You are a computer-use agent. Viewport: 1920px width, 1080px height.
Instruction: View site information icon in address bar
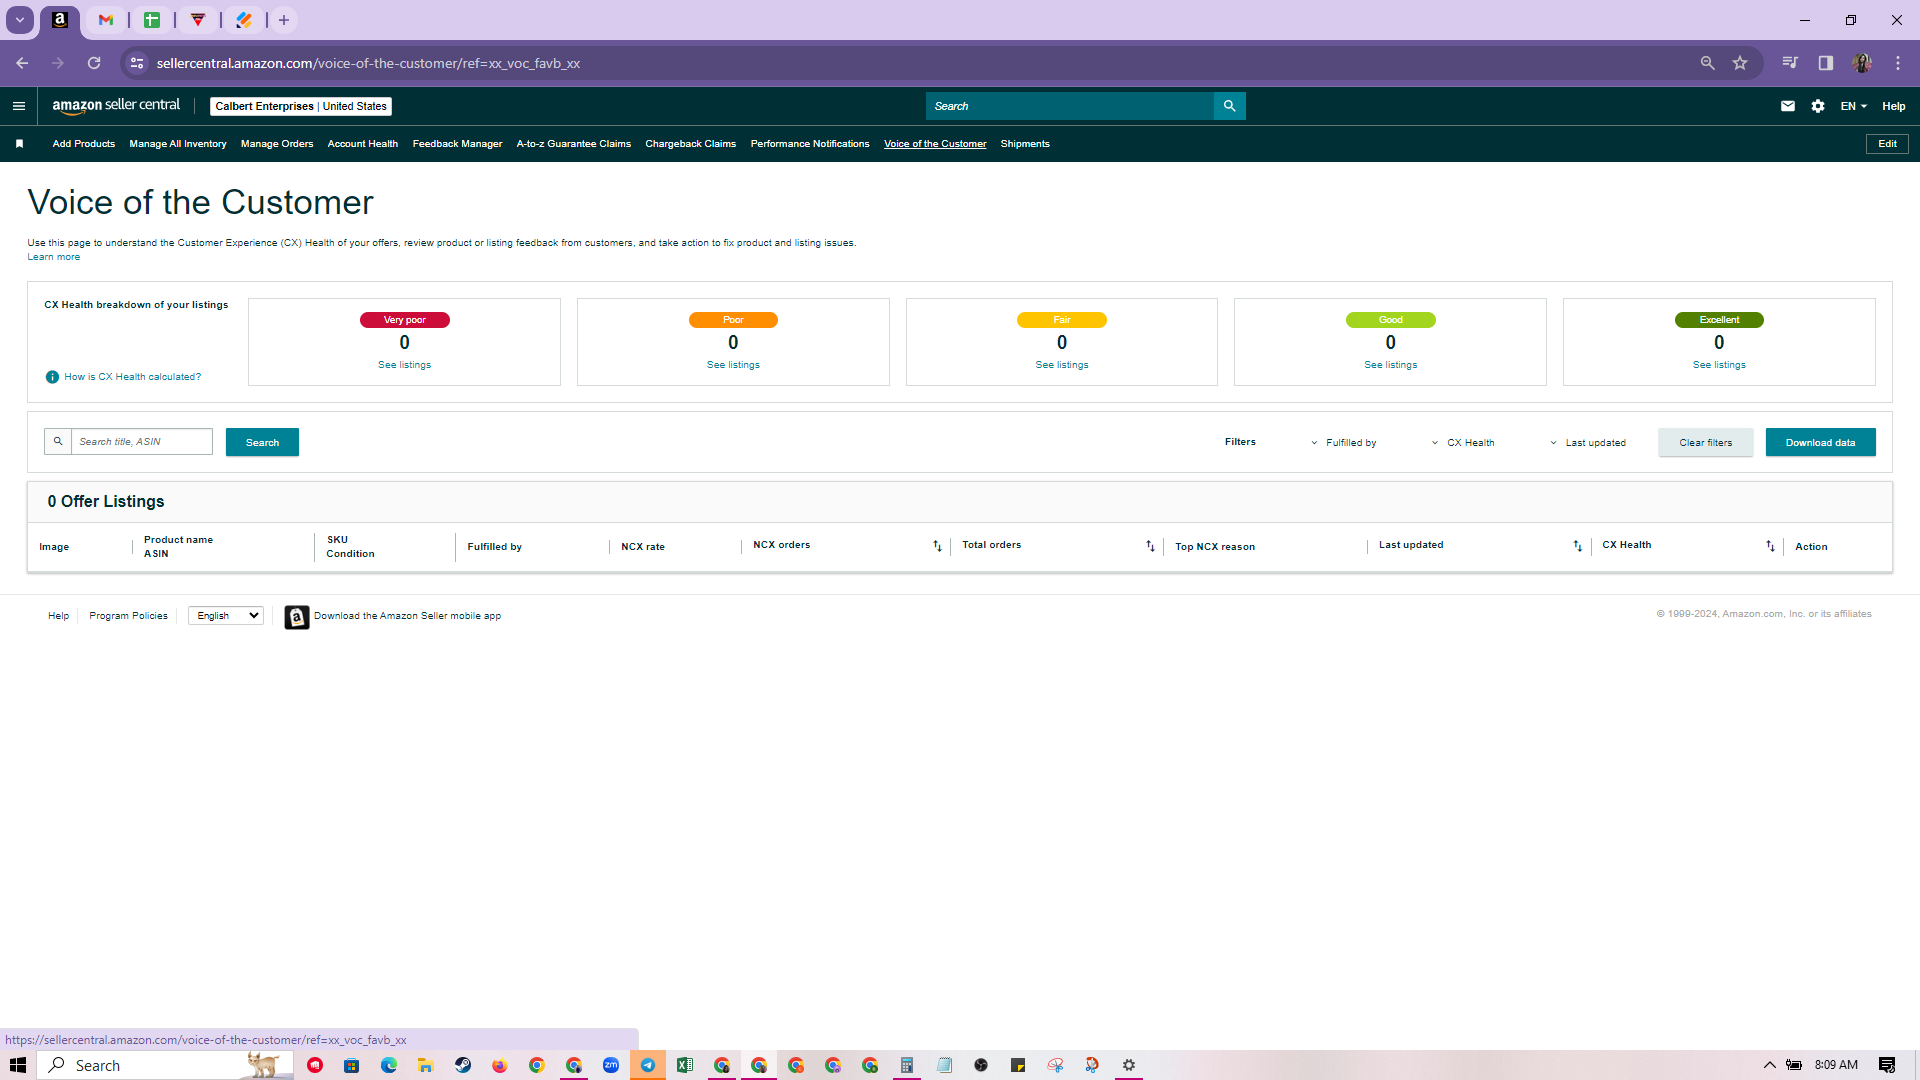(x=137, y=63)
